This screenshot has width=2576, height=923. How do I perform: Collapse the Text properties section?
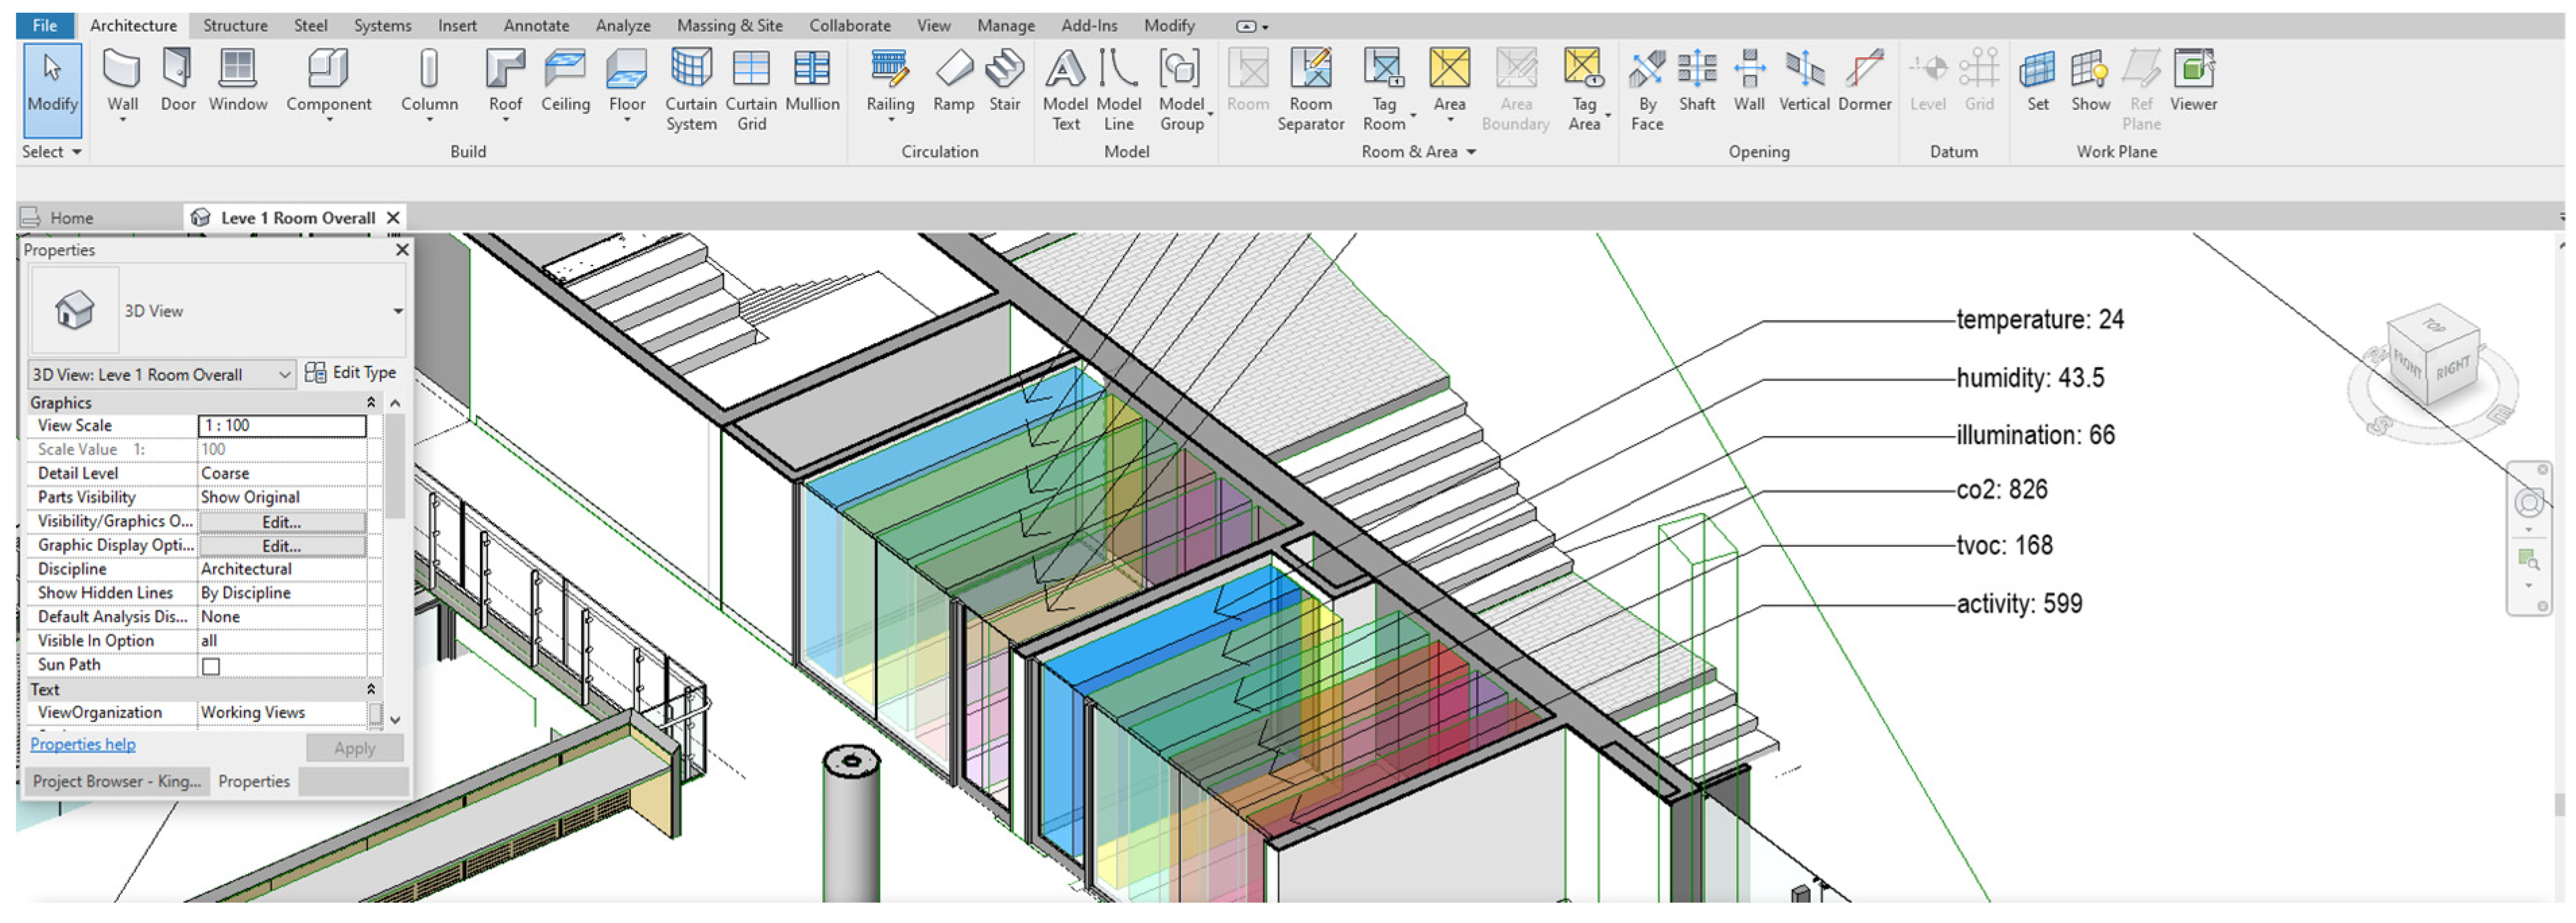(371, 690)
